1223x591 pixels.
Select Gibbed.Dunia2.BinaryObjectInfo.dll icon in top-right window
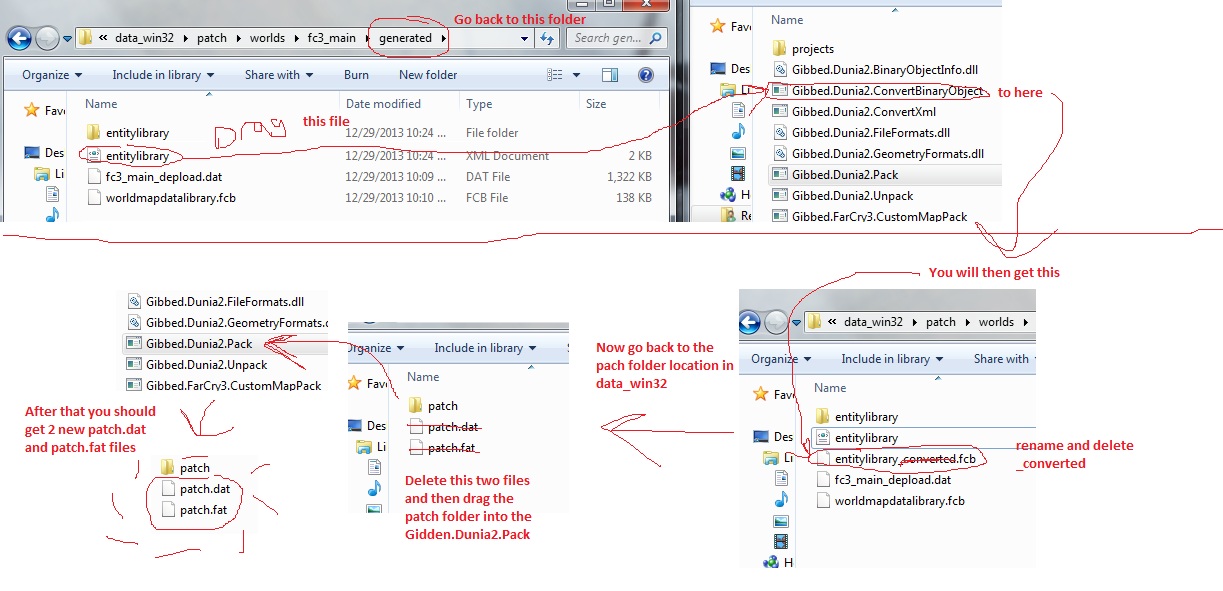coord(780,69)
